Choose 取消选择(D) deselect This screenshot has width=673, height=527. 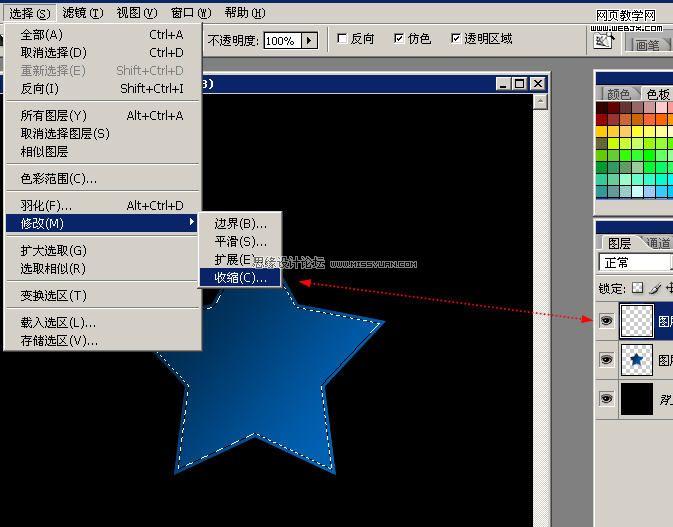tap(102, 53)
